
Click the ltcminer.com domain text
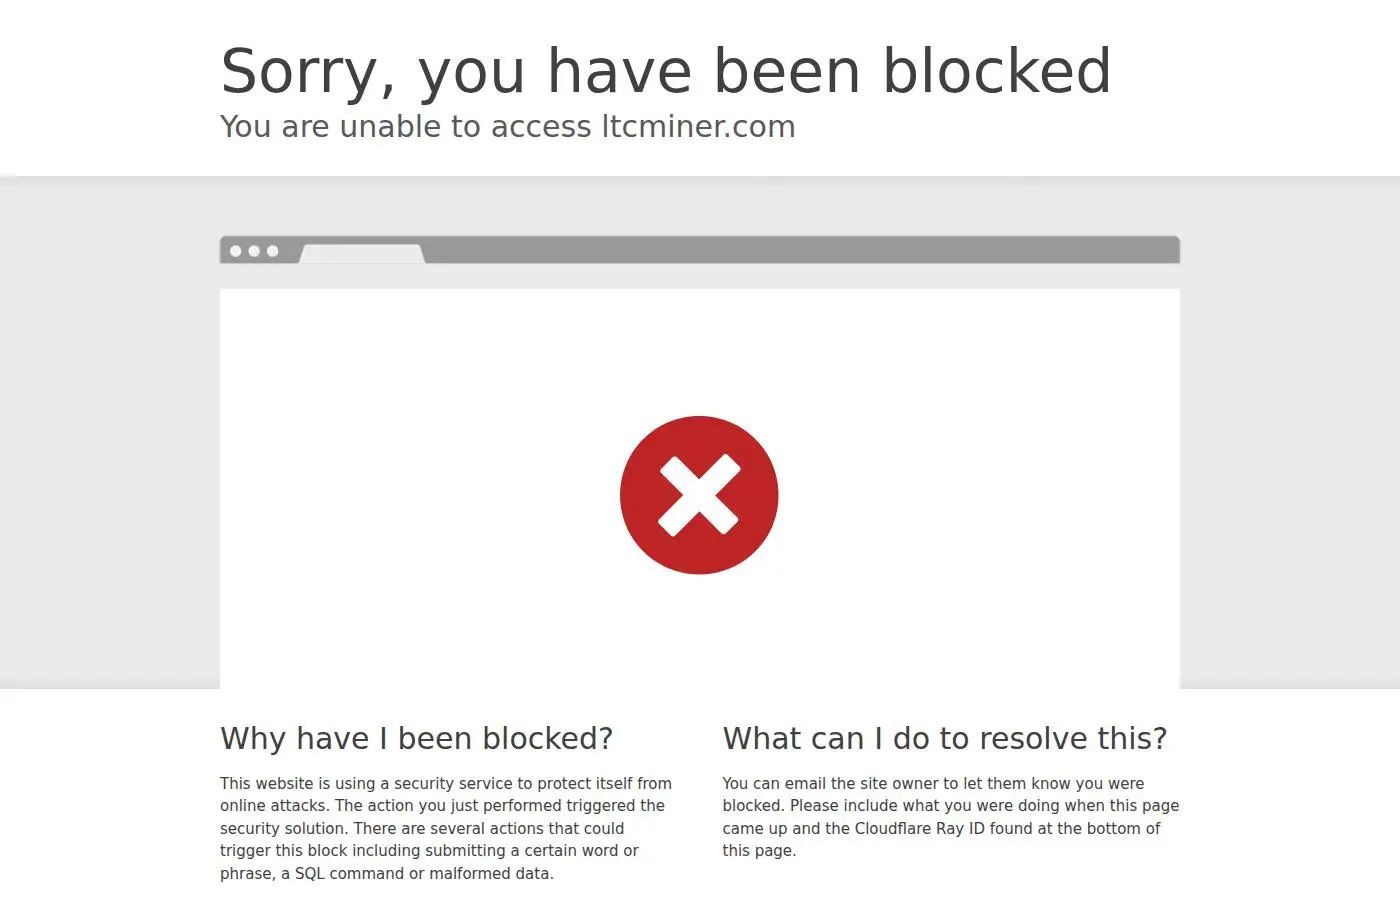point(698,127)
